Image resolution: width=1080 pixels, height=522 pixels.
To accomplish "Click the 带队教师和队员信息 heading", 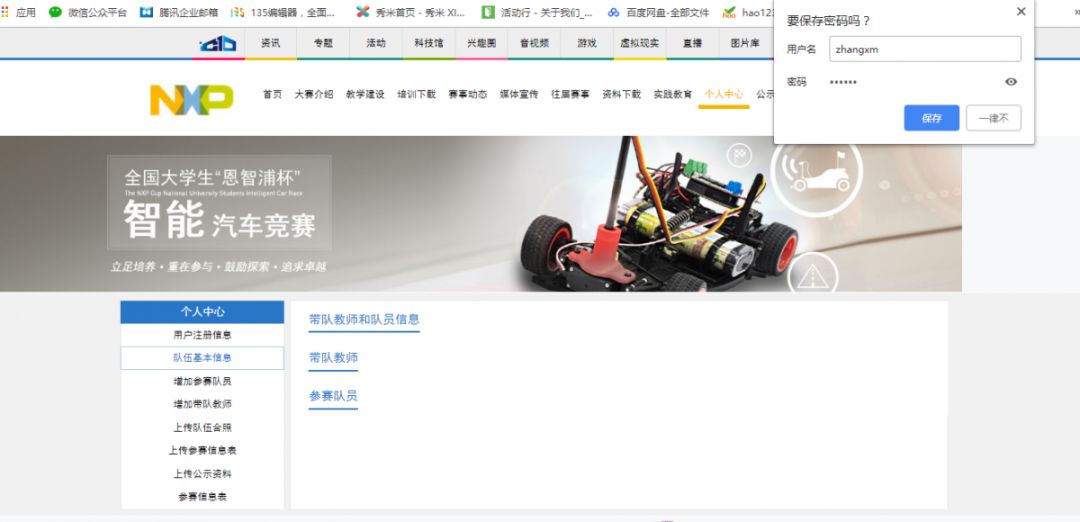I will coord(364,320).
